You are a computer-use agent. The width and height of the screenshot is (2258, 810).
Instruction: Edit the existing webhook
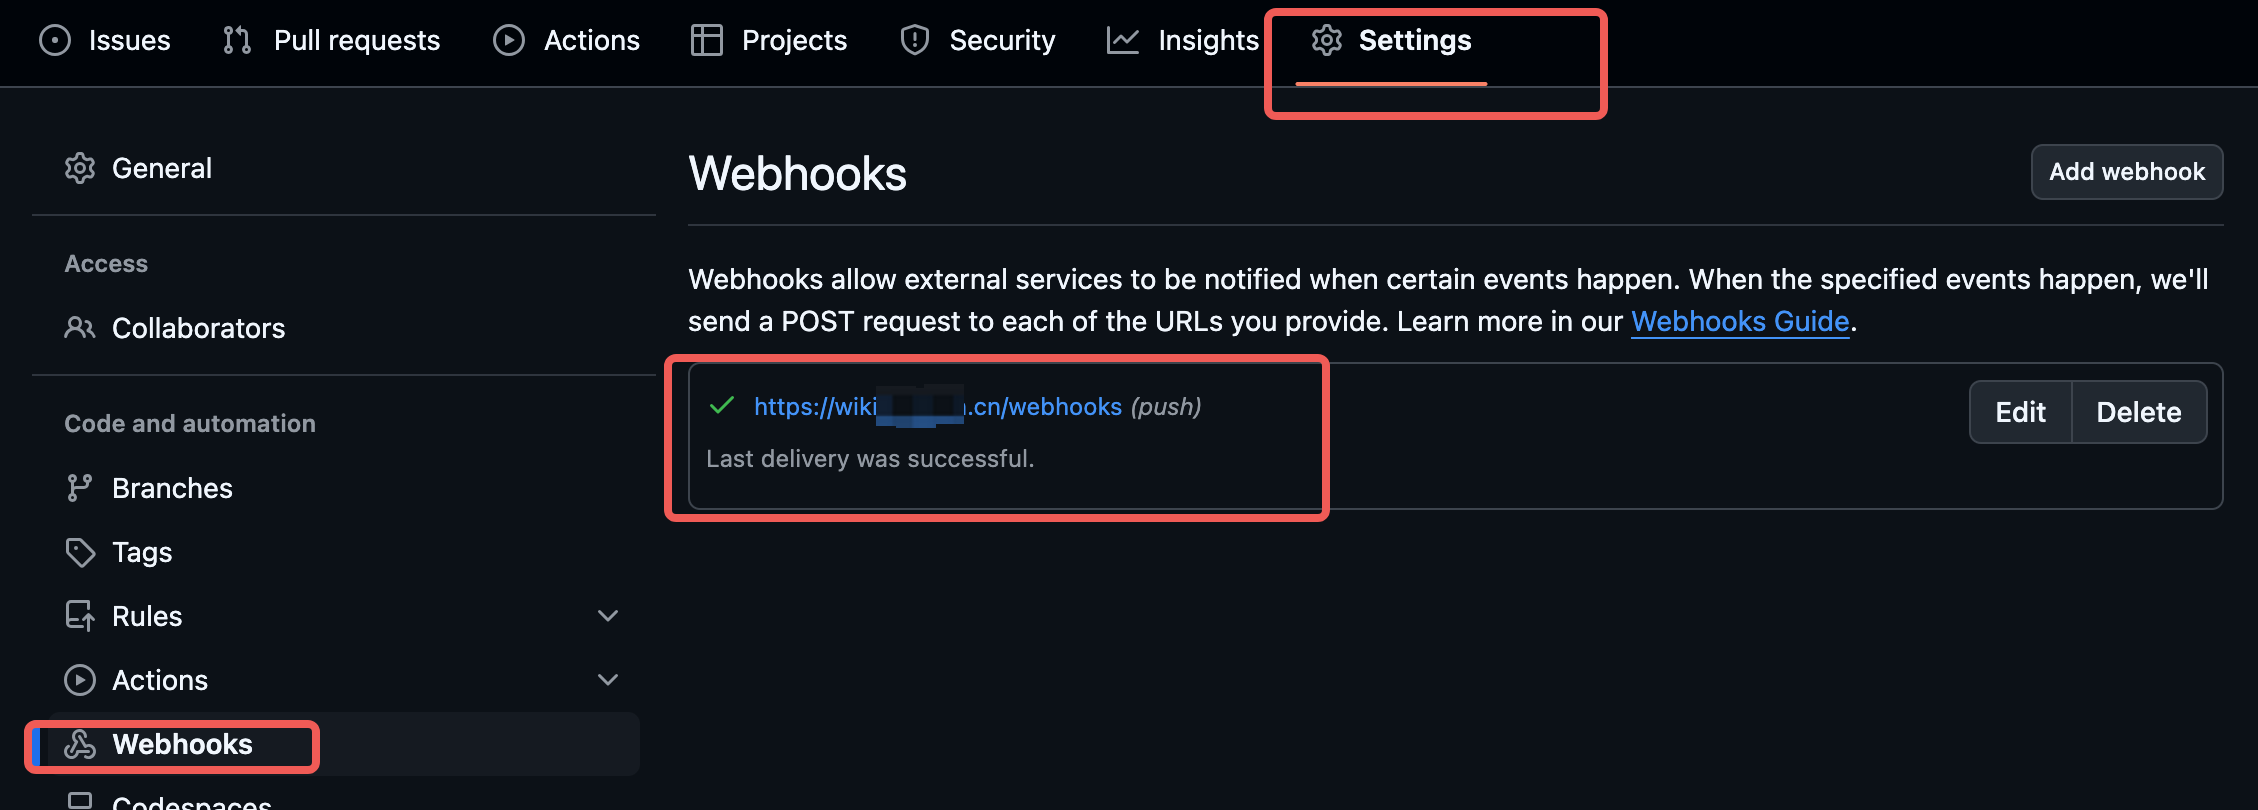point(2020,412)
